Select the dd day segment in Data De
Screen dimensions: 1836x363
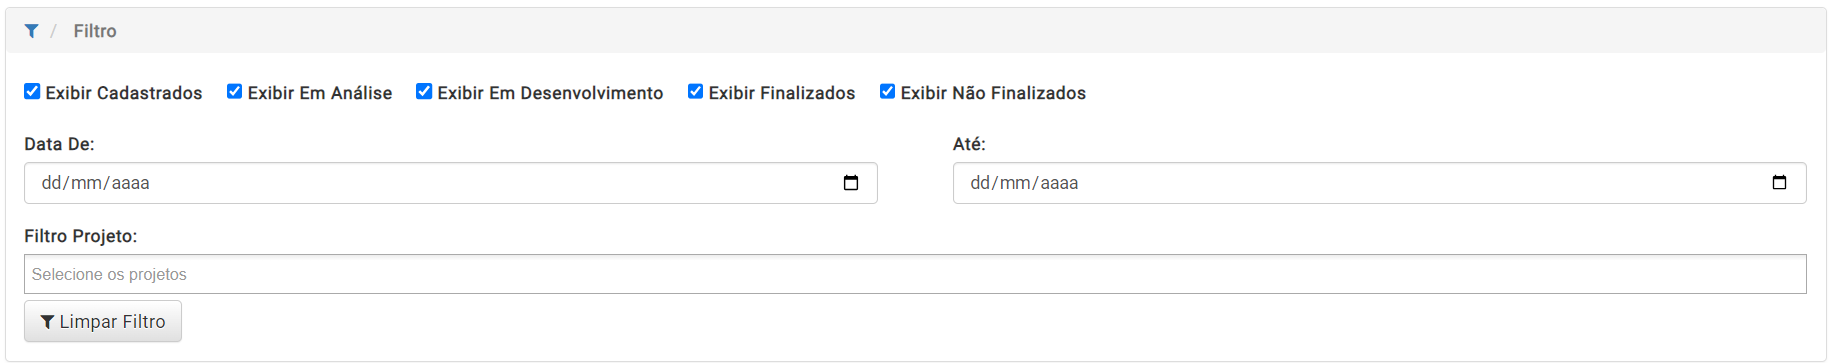pos(52,183)
